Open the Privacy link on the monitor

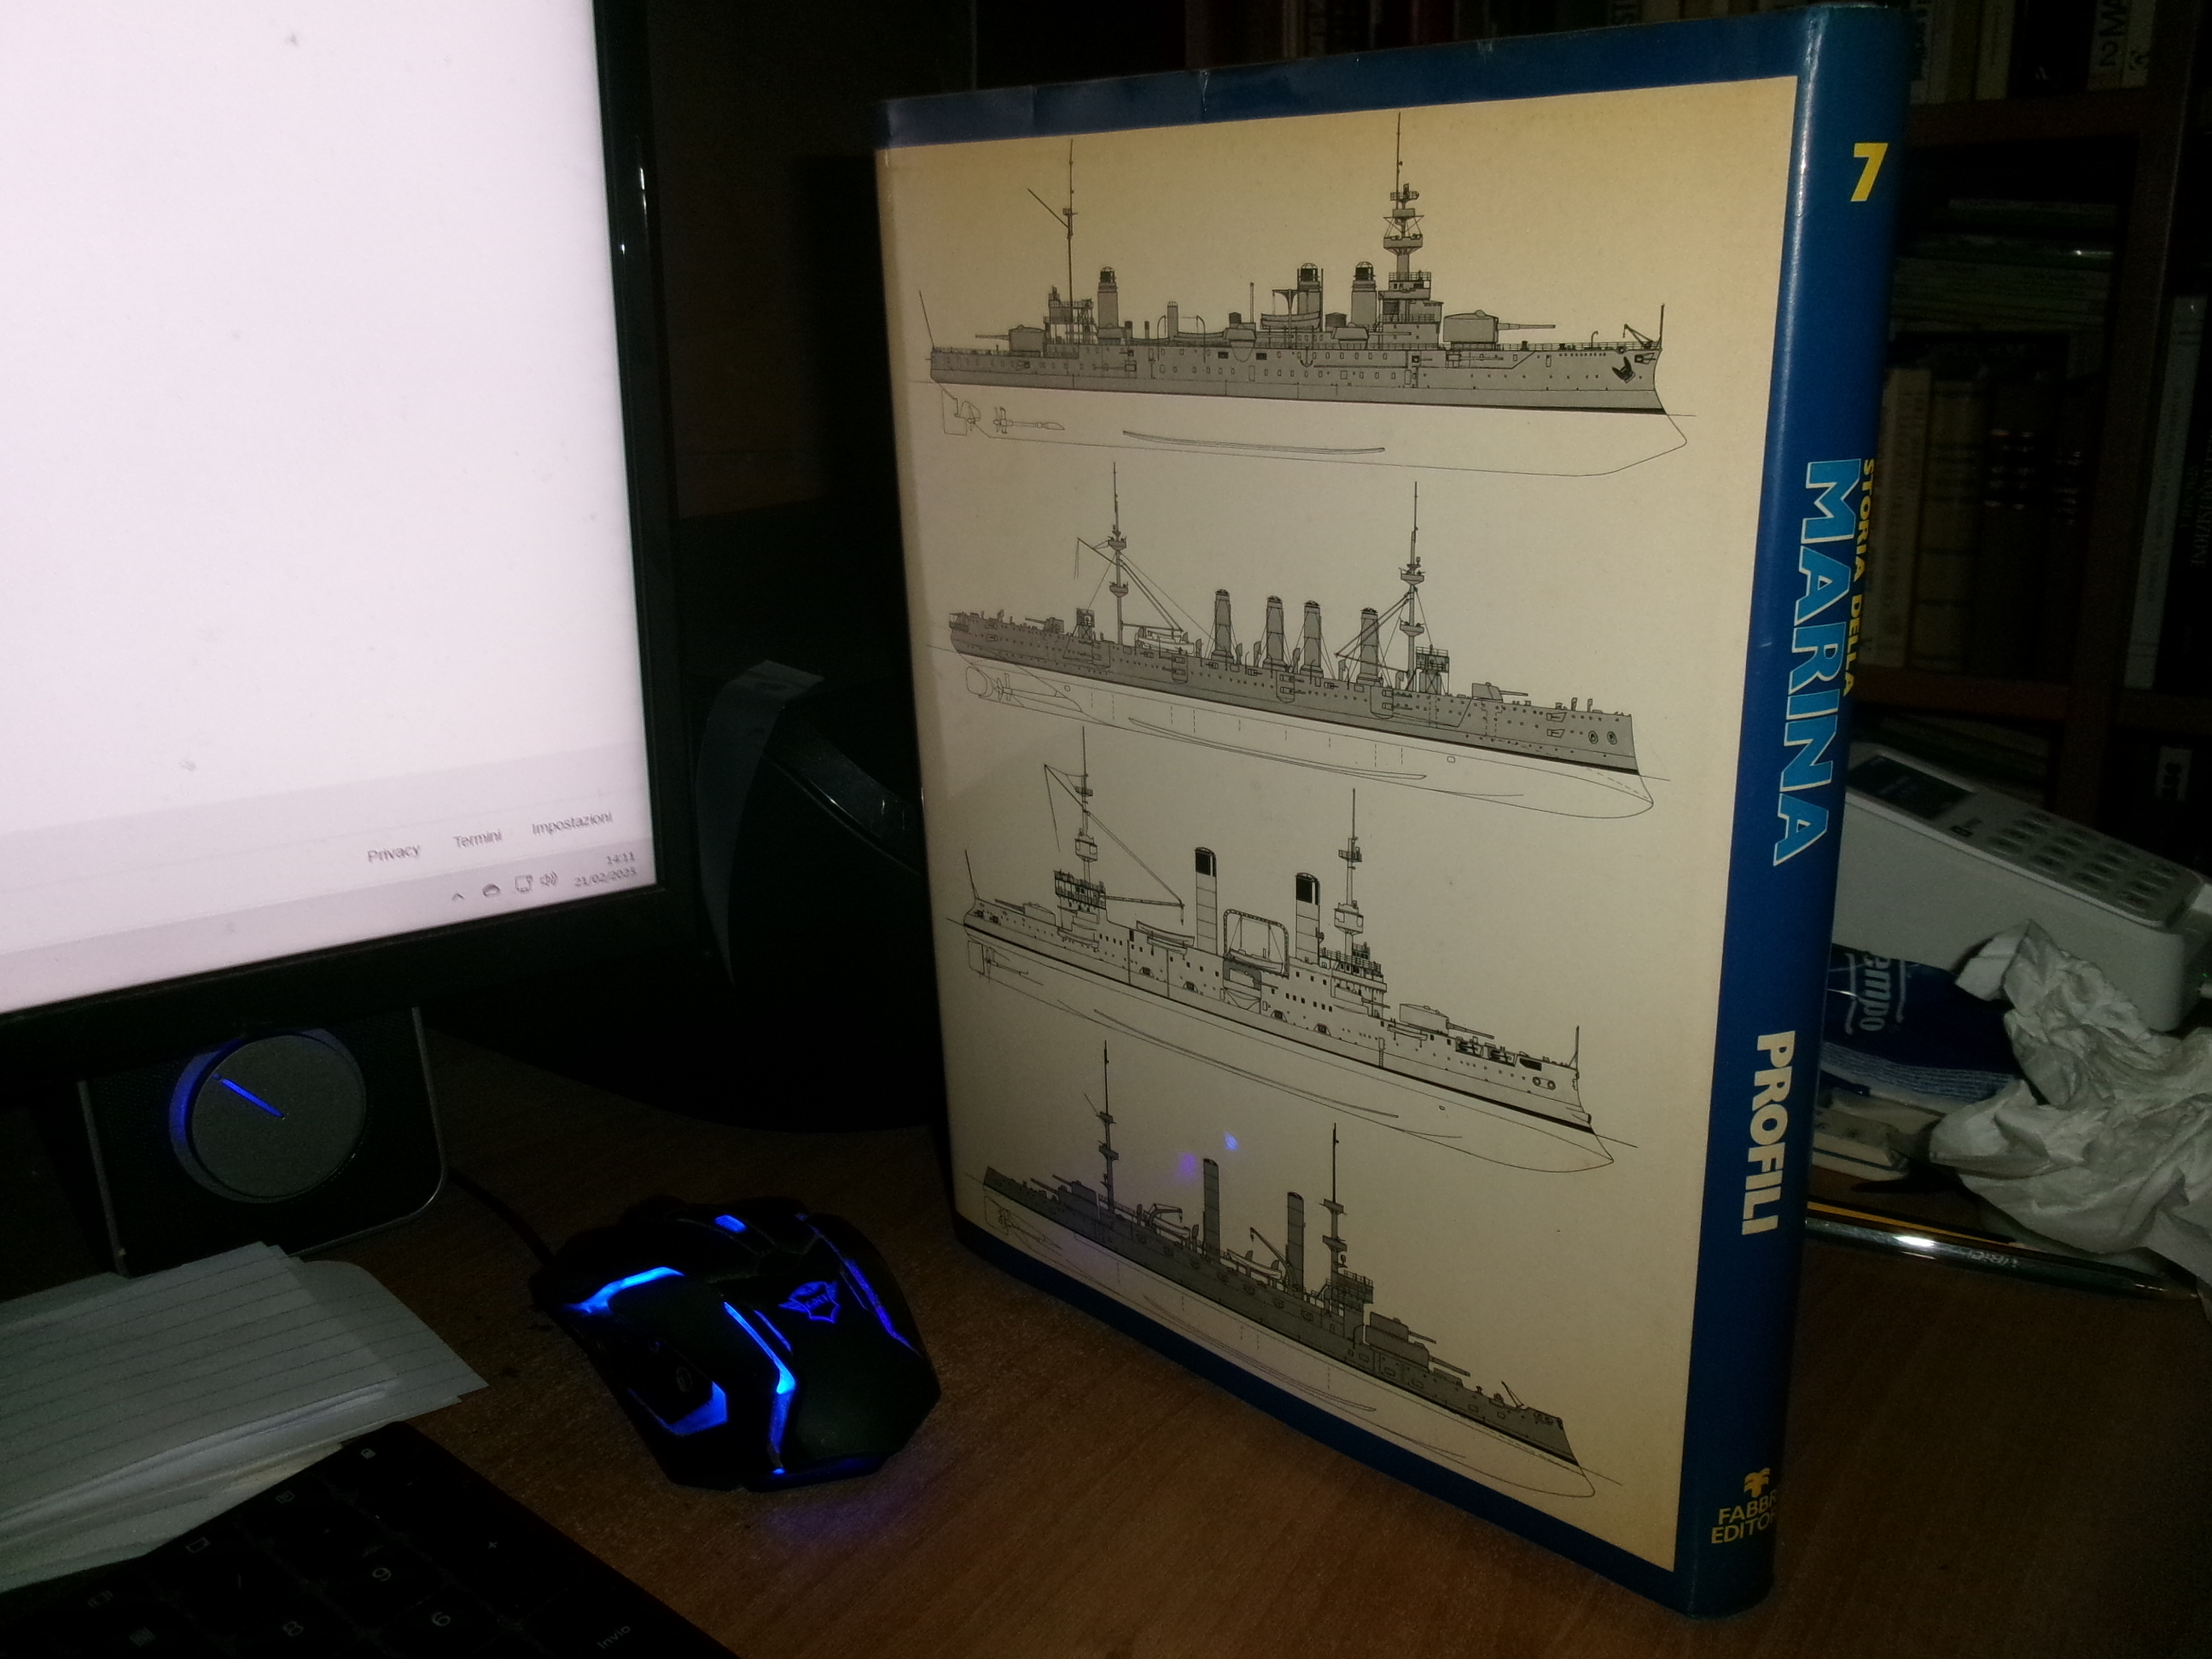393,853
